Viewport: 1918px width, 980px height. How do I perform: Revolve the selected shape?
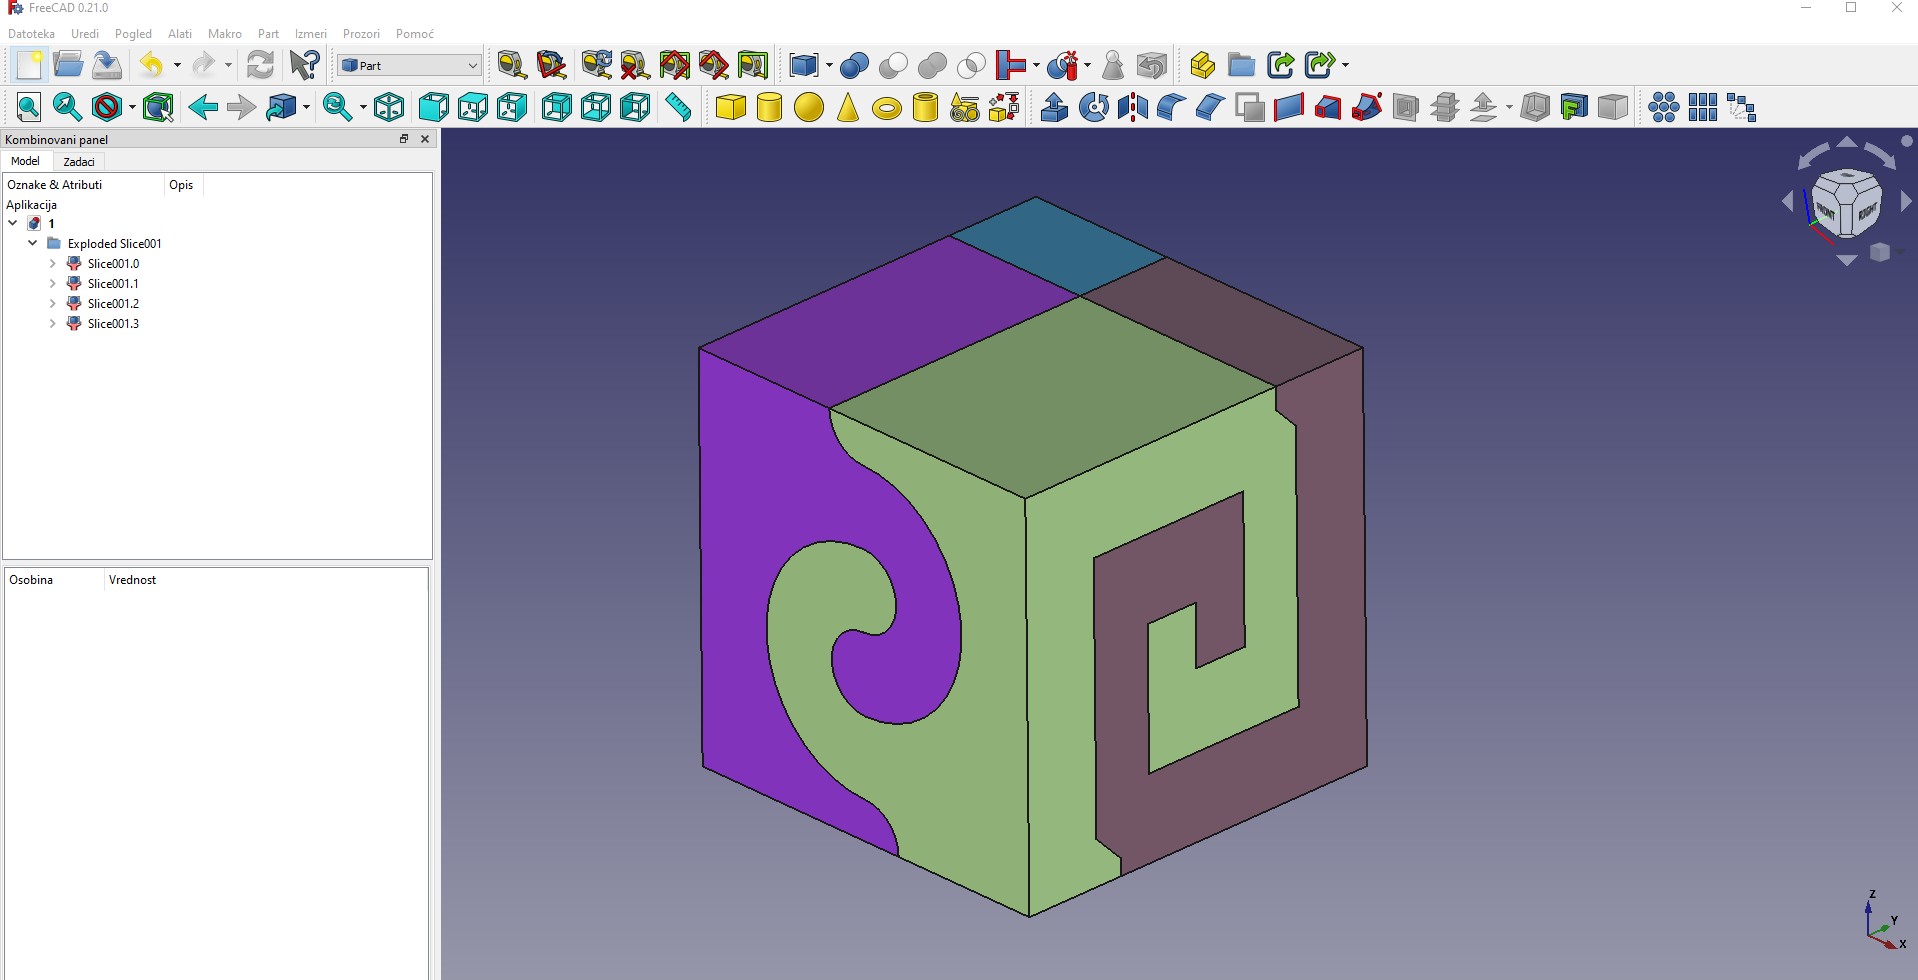pyautogui.click(x=1094, y=107)
